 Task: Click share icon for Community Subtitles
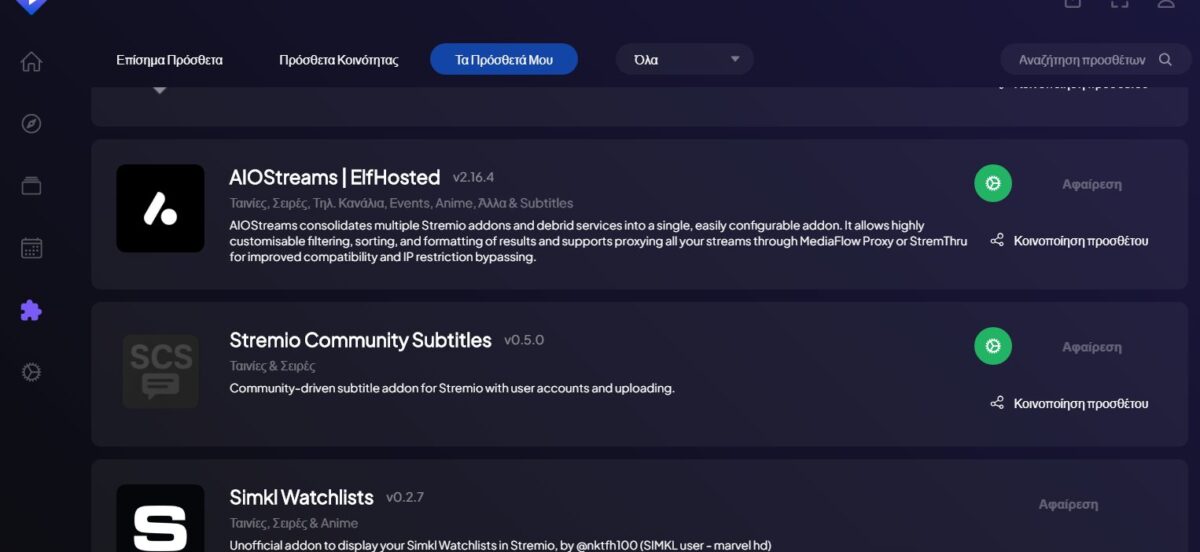[997, 403]
